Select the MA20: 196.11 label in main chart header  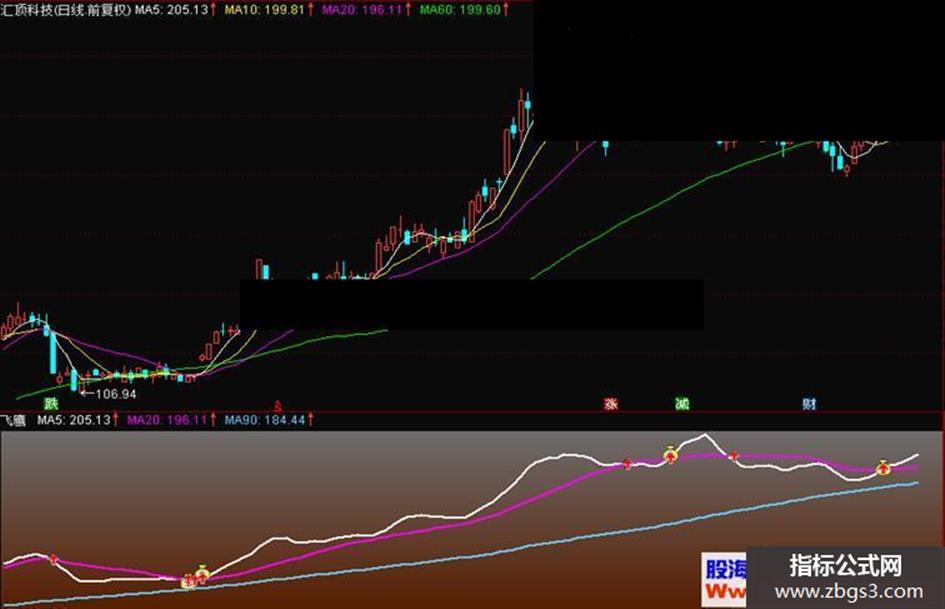click(362, 10)
